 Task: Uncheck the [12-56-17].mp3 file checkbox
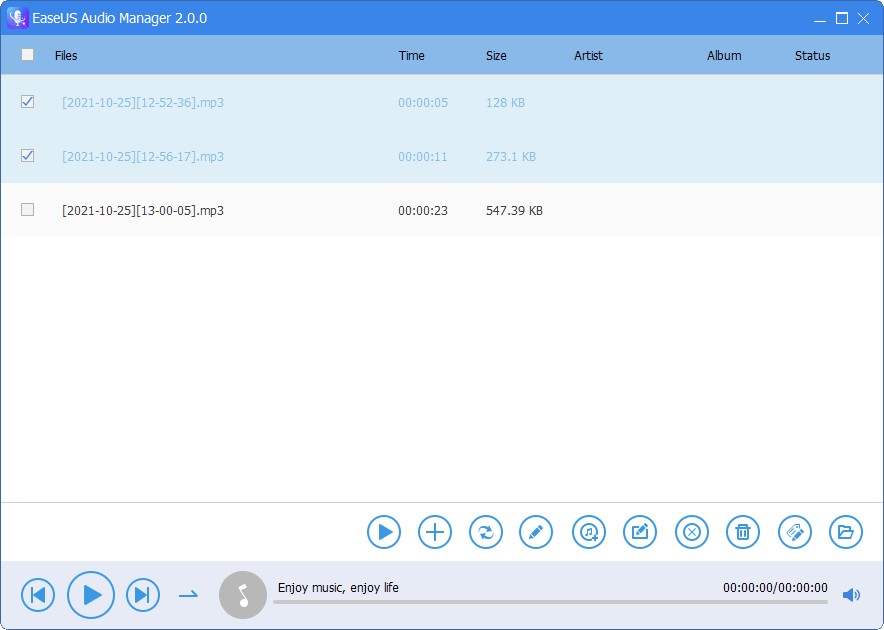pyautogui.click(x=28, y=156)
